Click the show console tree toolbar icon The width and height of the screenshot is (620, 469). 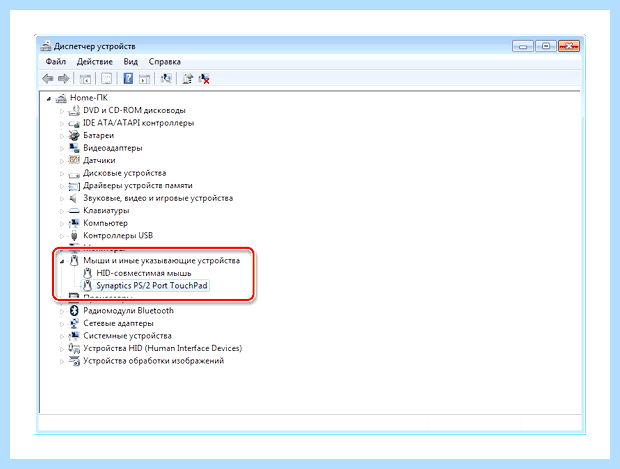click(x=85, y=79)
